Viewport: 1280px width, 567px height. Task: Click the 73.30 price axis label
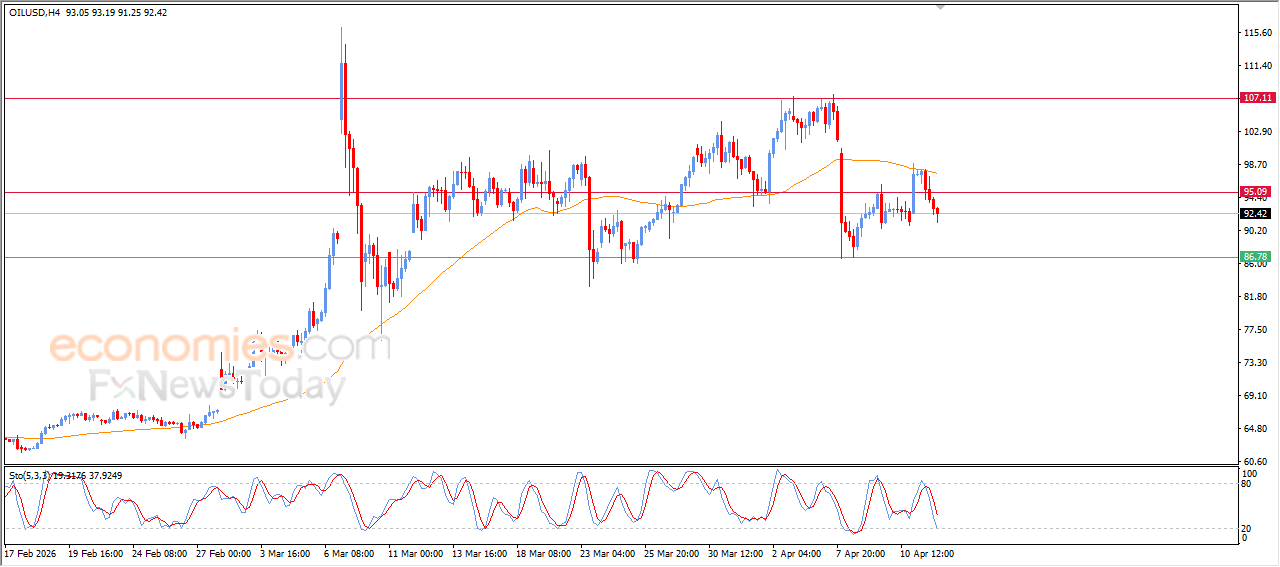(x=1255, y=363)
